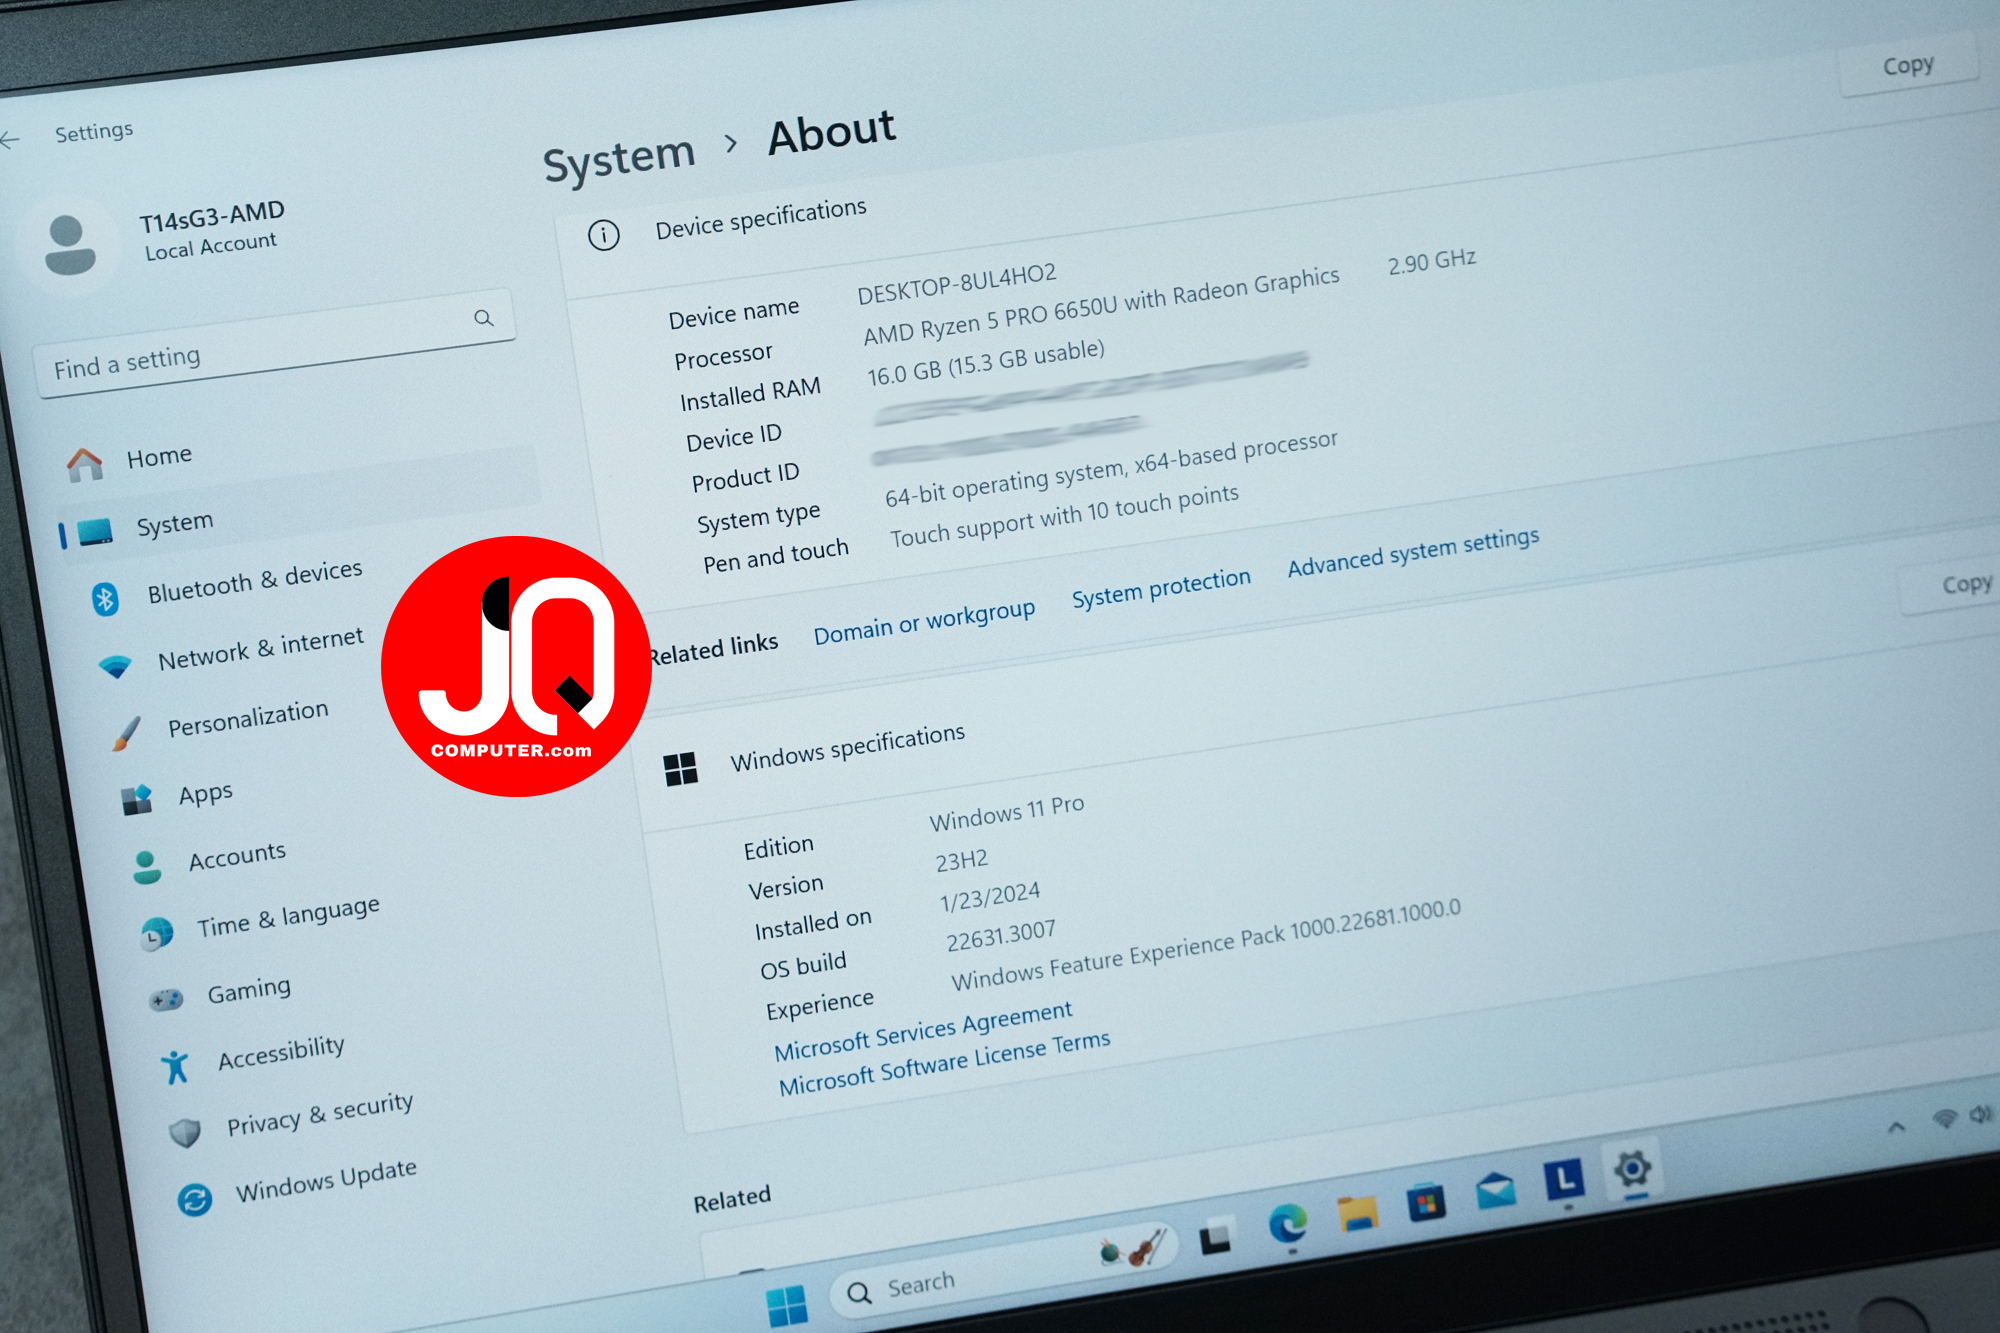2000x1333 pixels.
Task: Copy the device specifications
Action: (1909, 66)
